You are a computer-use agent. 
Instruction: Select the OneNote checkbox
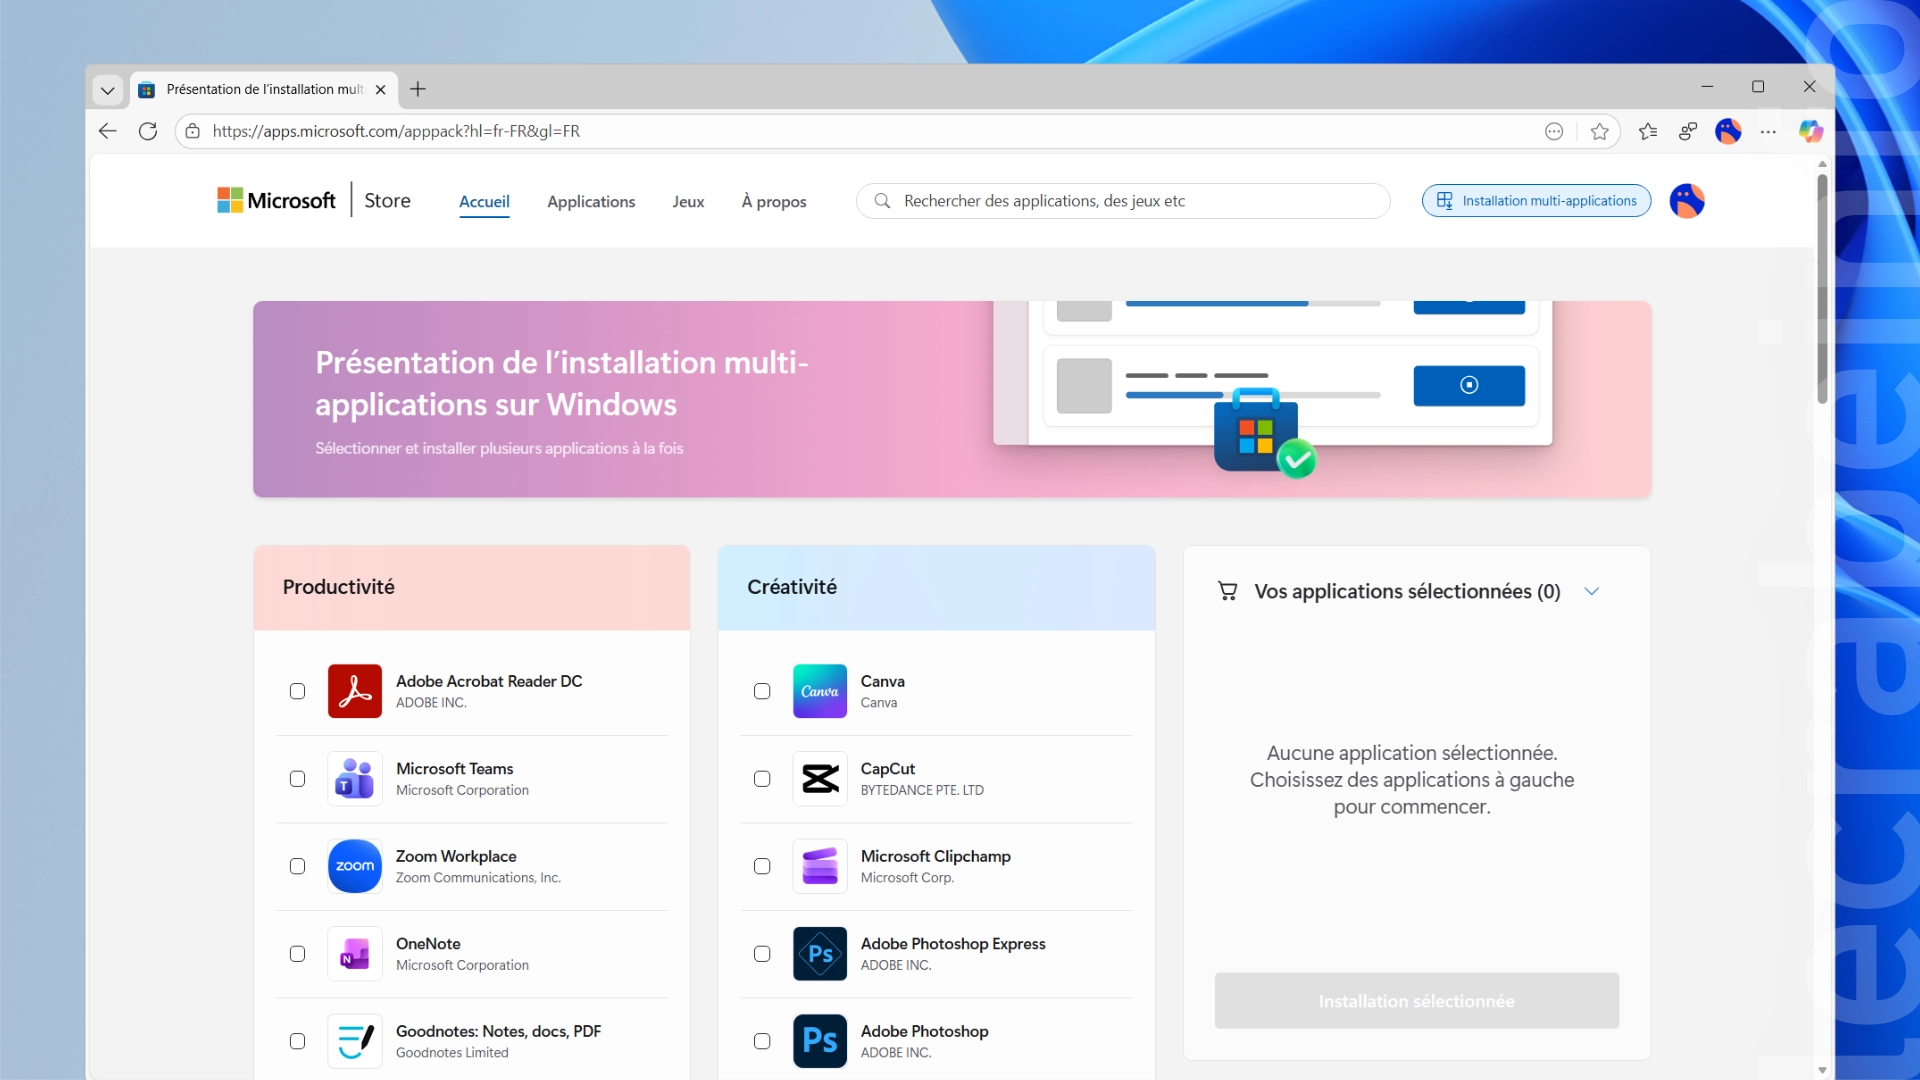(297, 954)
